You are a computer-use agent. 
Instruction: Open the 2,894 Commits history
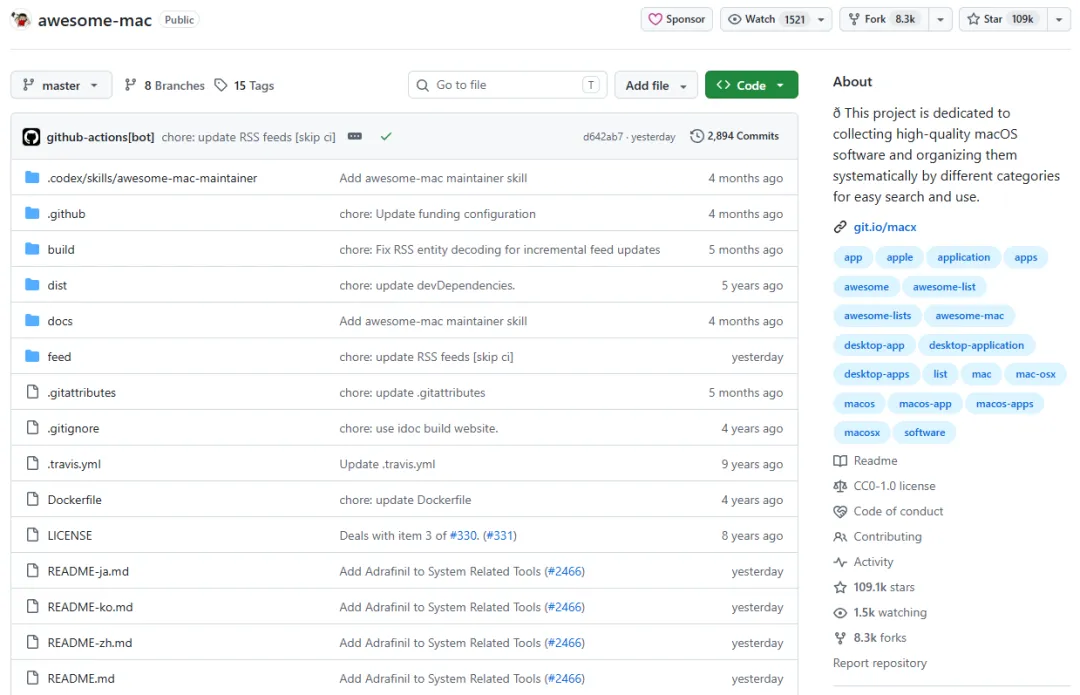pos(734,136)
